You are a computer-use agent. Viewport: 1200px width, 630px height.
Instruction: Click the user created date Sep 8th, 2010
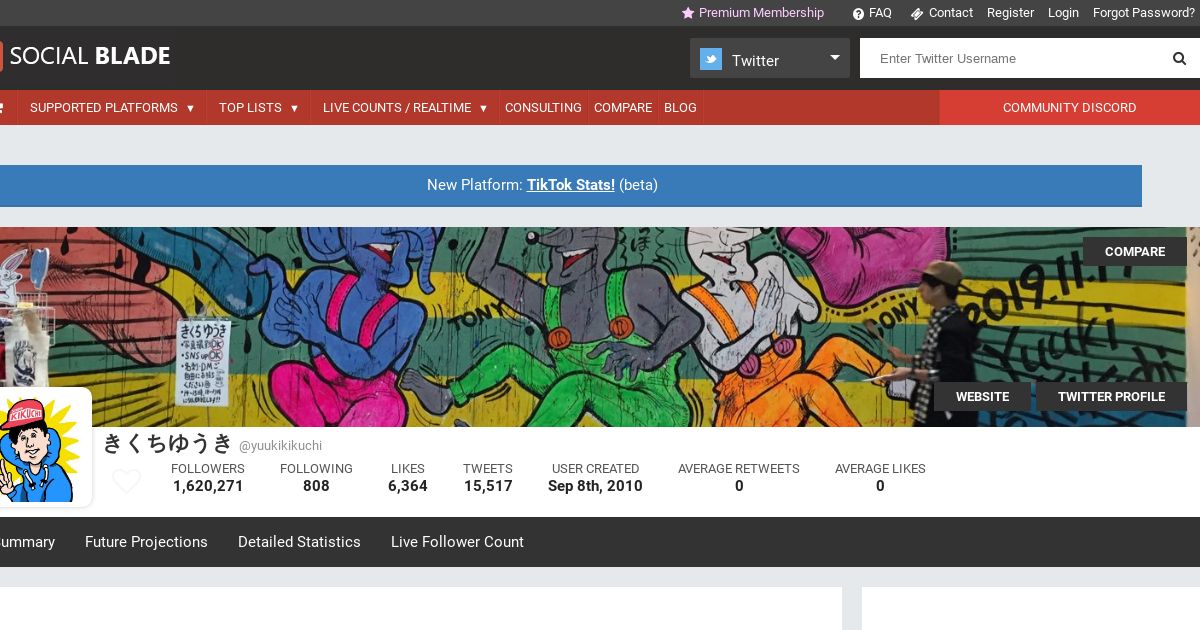pyautogui.click(x=595, y=486)
